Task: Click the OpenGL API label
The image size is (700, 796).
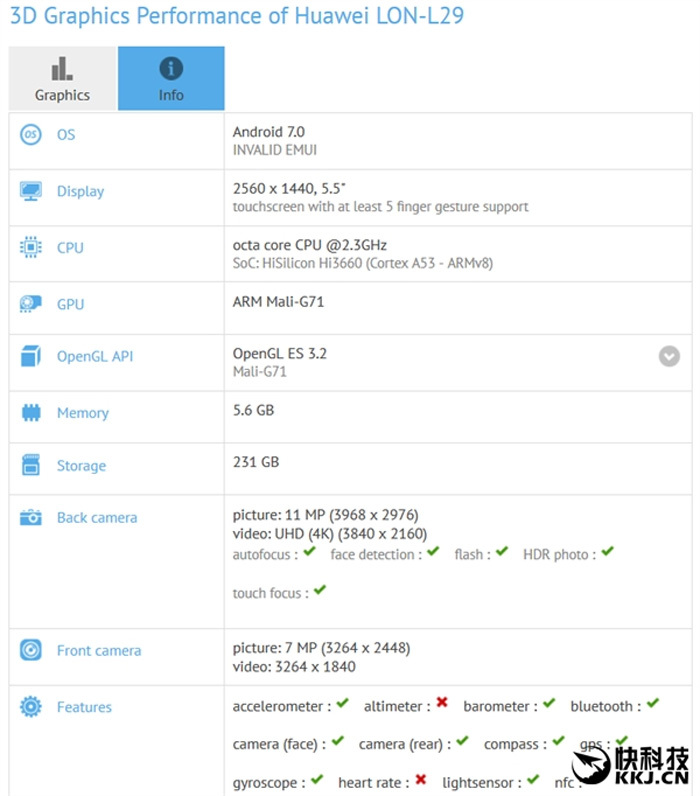Action: [95, 357]
